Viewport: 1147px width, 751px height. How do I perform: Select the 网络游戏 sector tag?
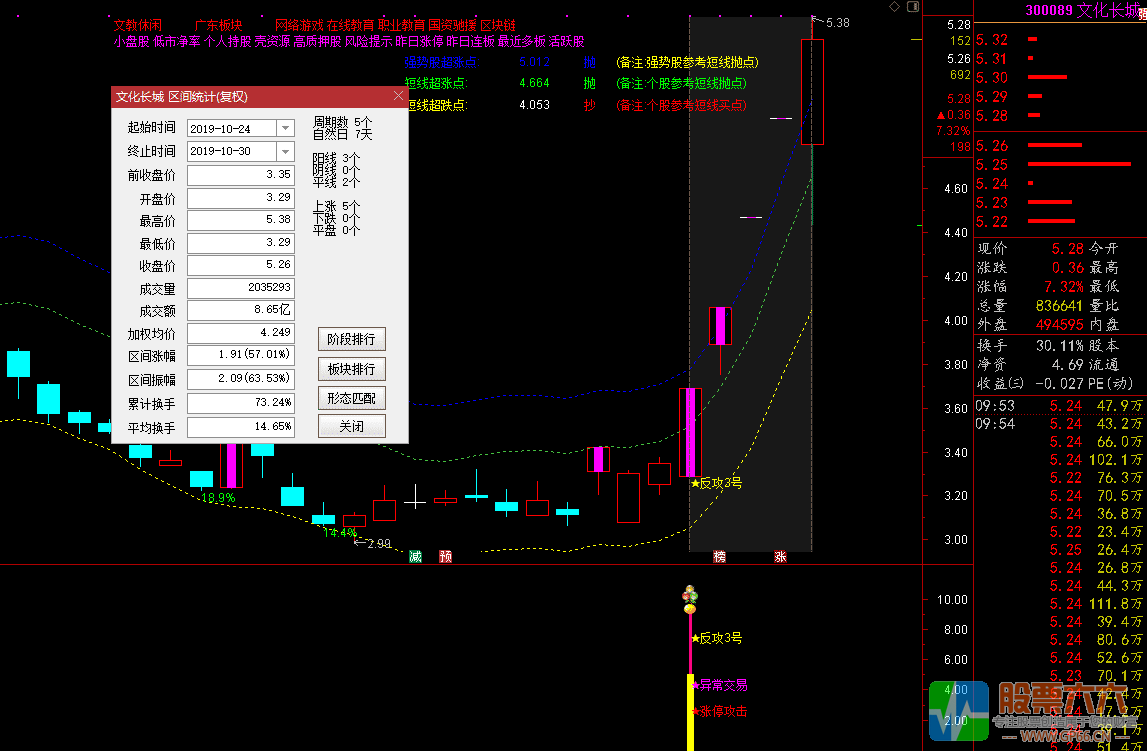[x=297, y=25]
